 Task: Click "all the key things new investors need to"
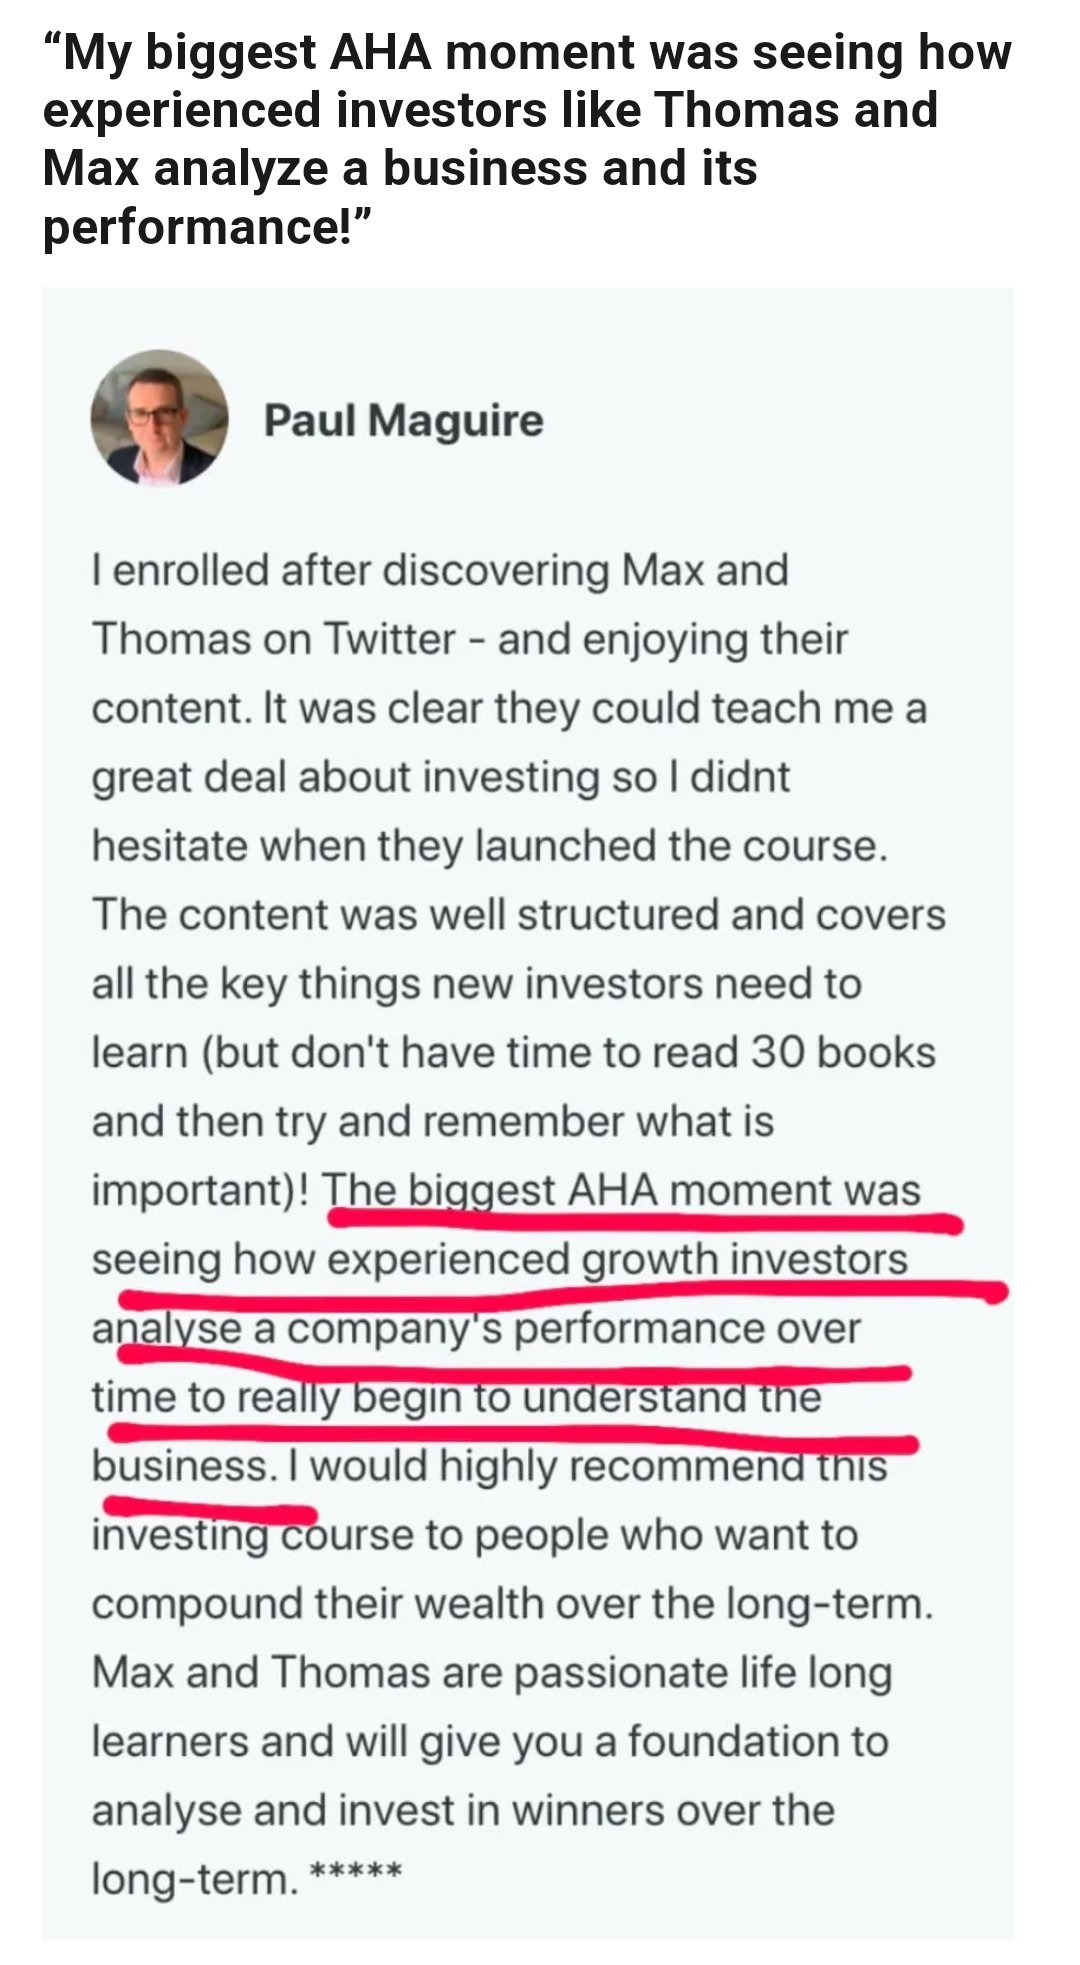(x=476, y=984)
